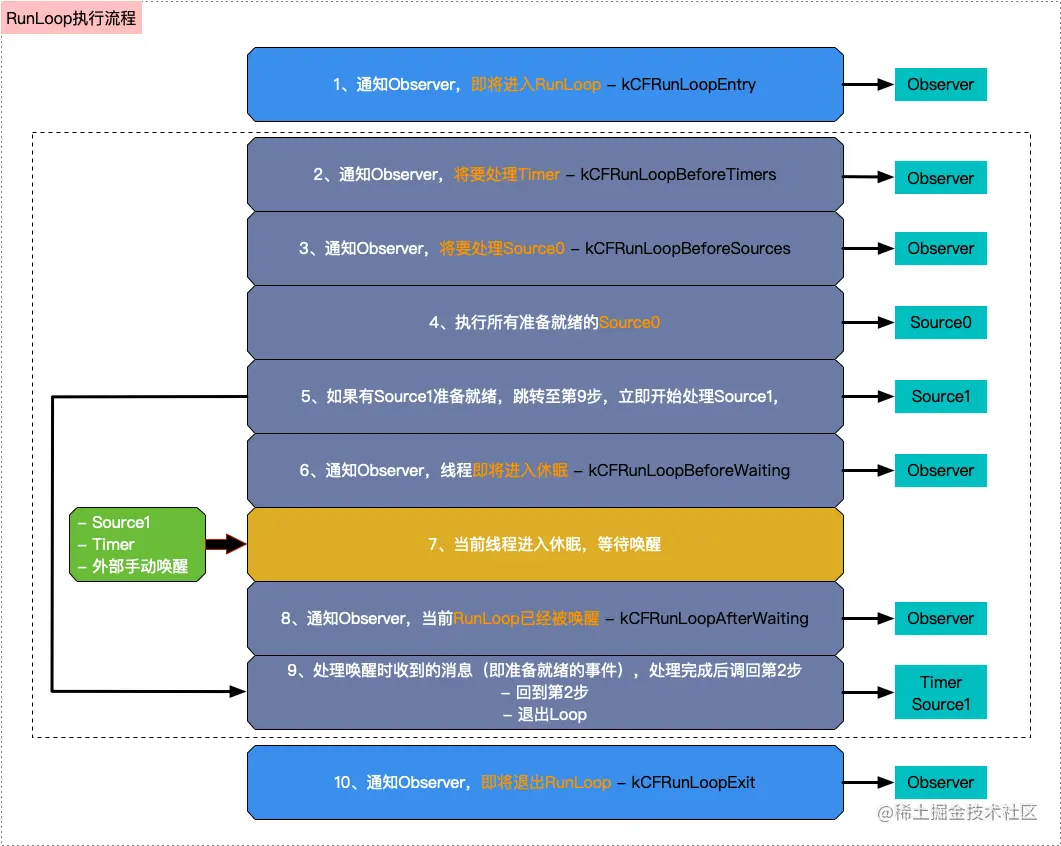Click the Observer box beside kCFRunLoopBeforeSources step
The image size is (1061, 846).
point(941,248)
